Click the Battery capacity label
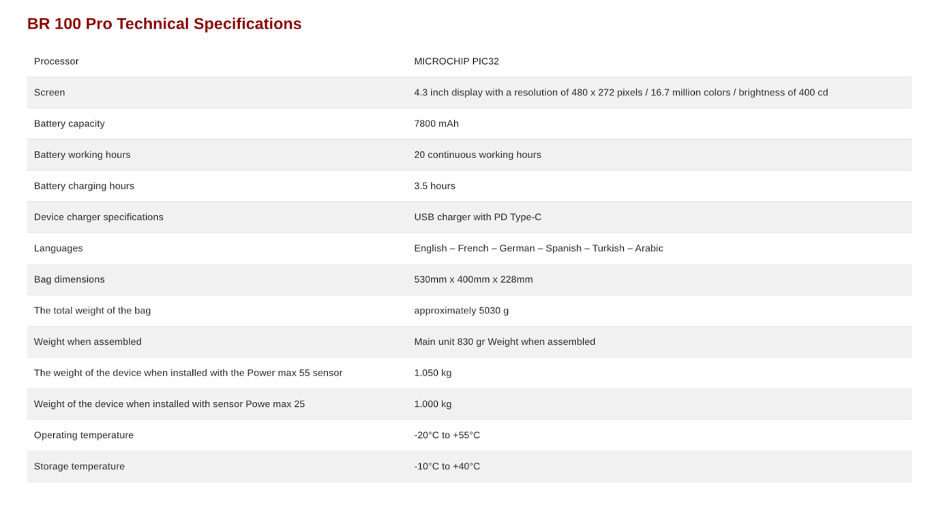 [x=69, y=124]
